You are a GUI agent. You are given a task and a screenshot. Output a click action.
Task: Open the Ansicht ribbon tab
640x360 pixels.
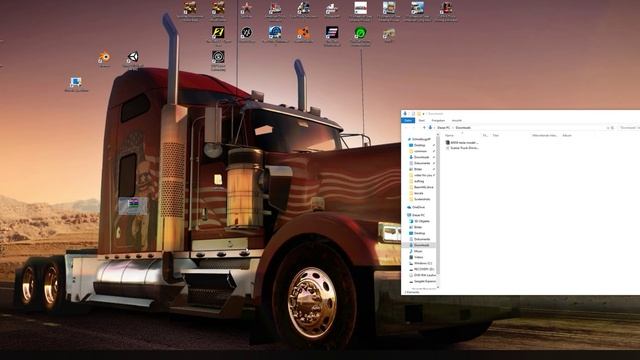point(457,120)
